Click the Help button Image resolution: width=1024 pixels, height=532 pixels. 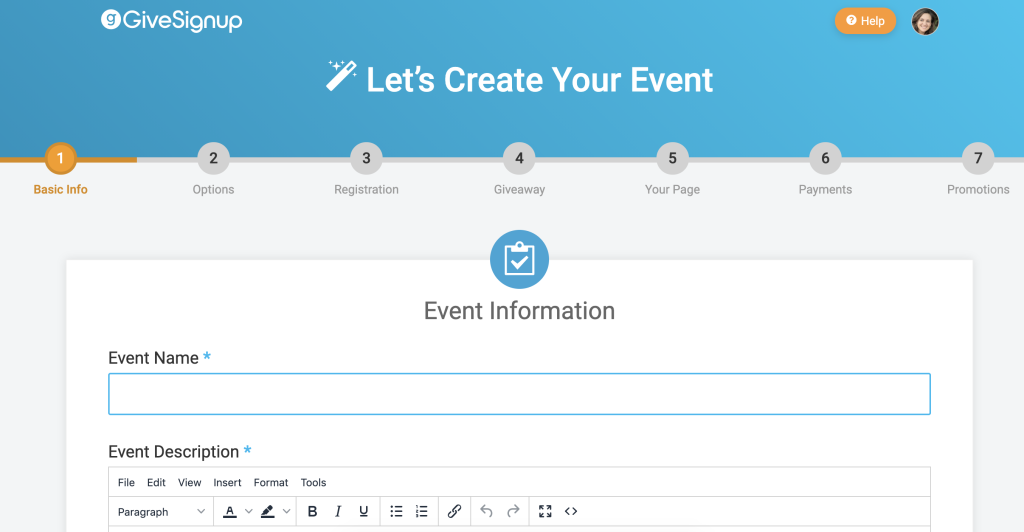(865, 21)
